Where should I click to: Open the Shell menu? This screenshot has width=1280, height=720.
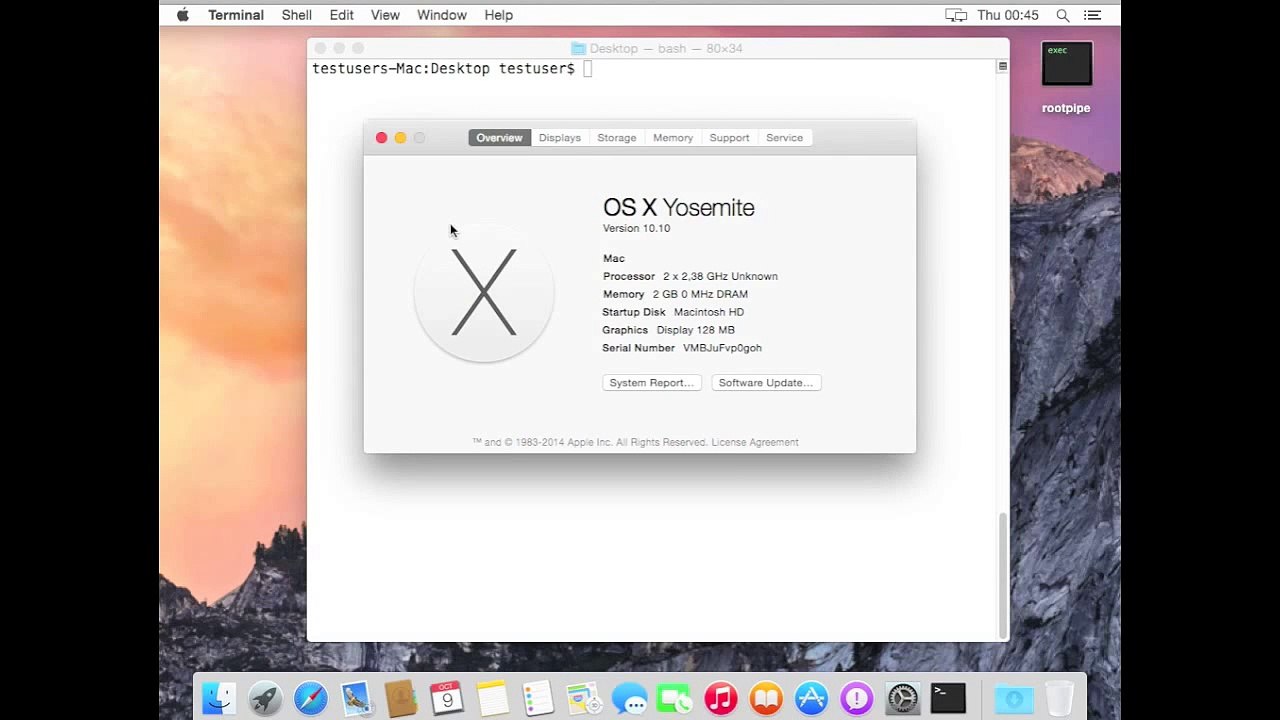tap(297, 15)
